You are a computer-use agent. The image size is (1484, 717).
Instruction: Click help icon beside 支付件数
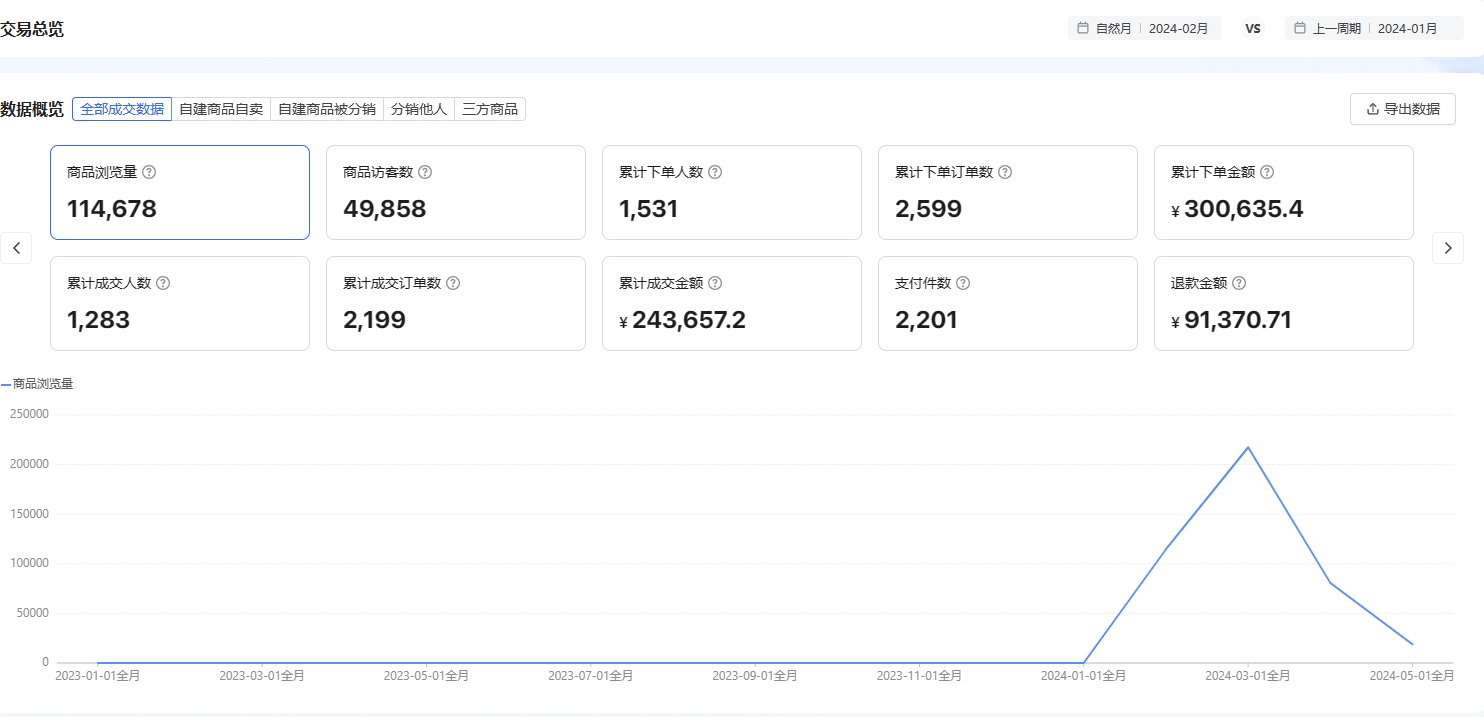963,283
